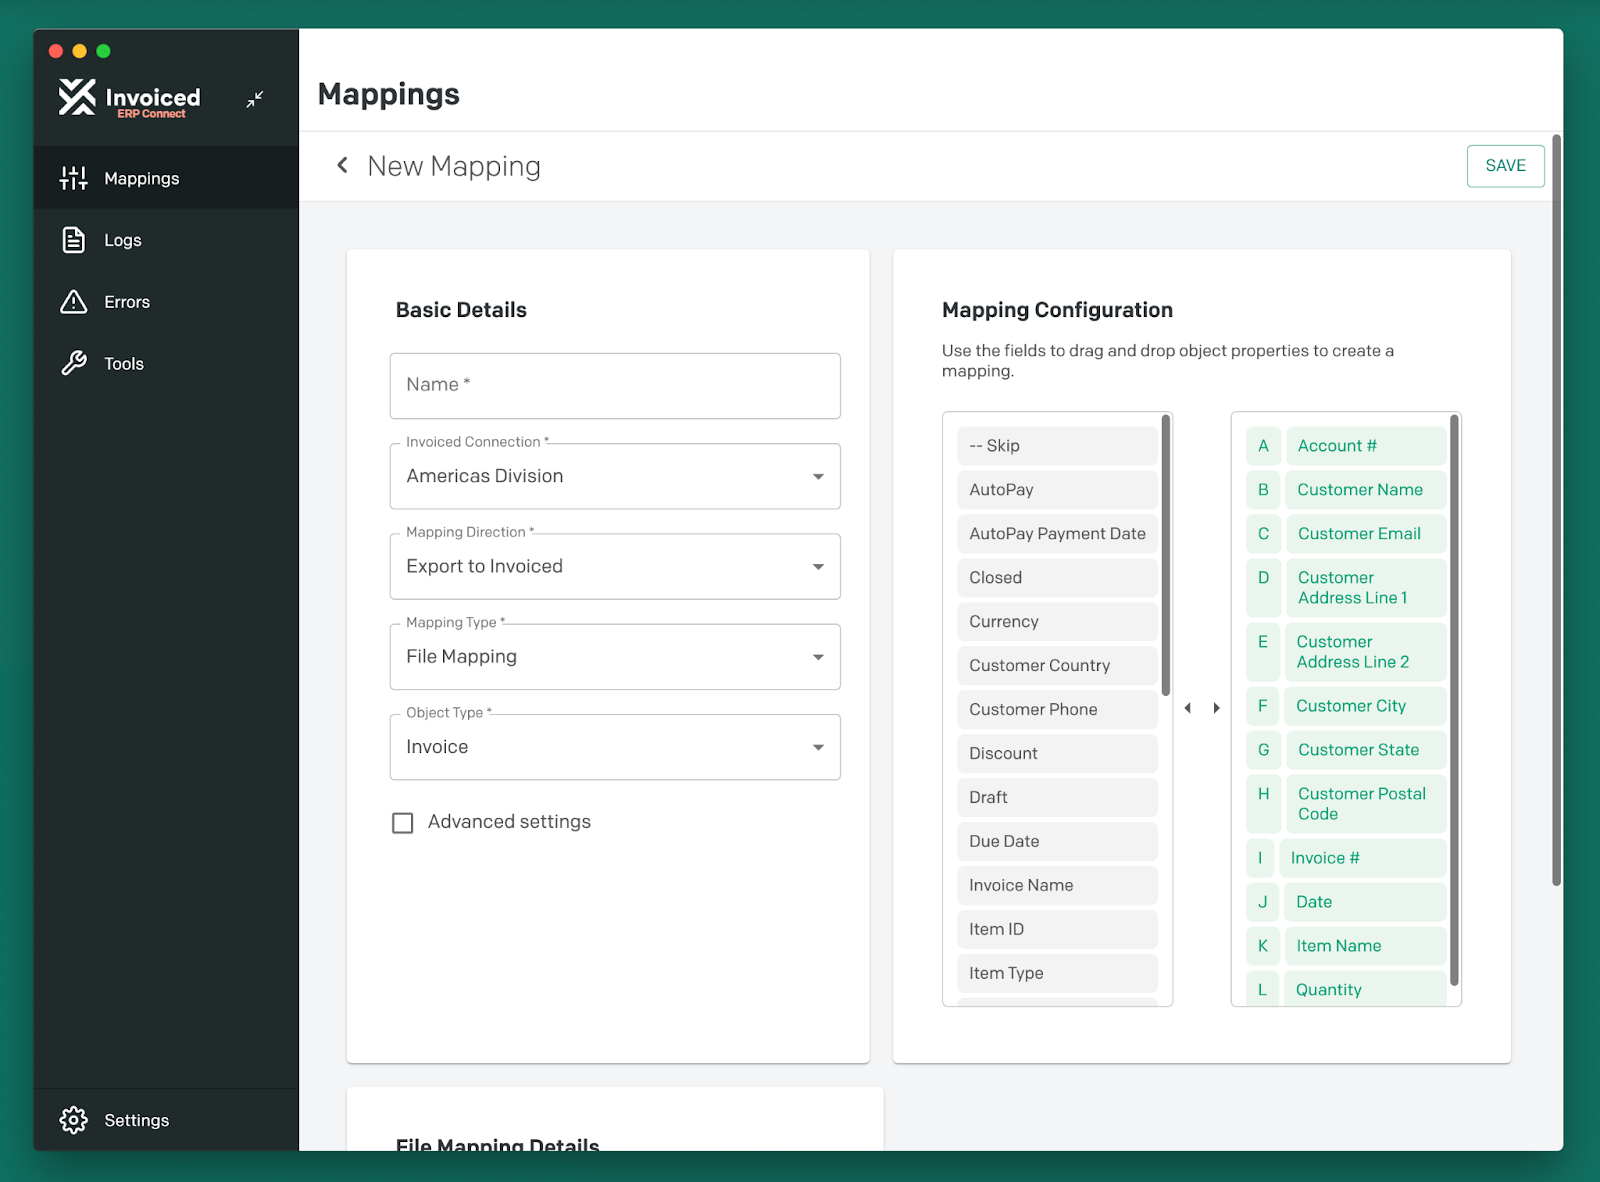Select the Tools wrench icon
The width and height of the screenshot is (1600, 1182).
pos(73,363)
